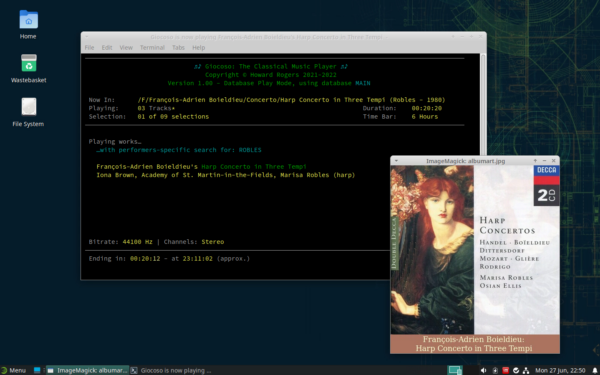Click the network connection tray icon

tap(526, 370)
